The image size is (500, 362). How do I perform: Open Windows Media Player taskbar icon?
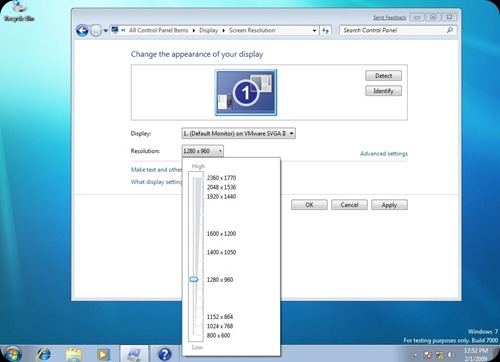point(103,354)
